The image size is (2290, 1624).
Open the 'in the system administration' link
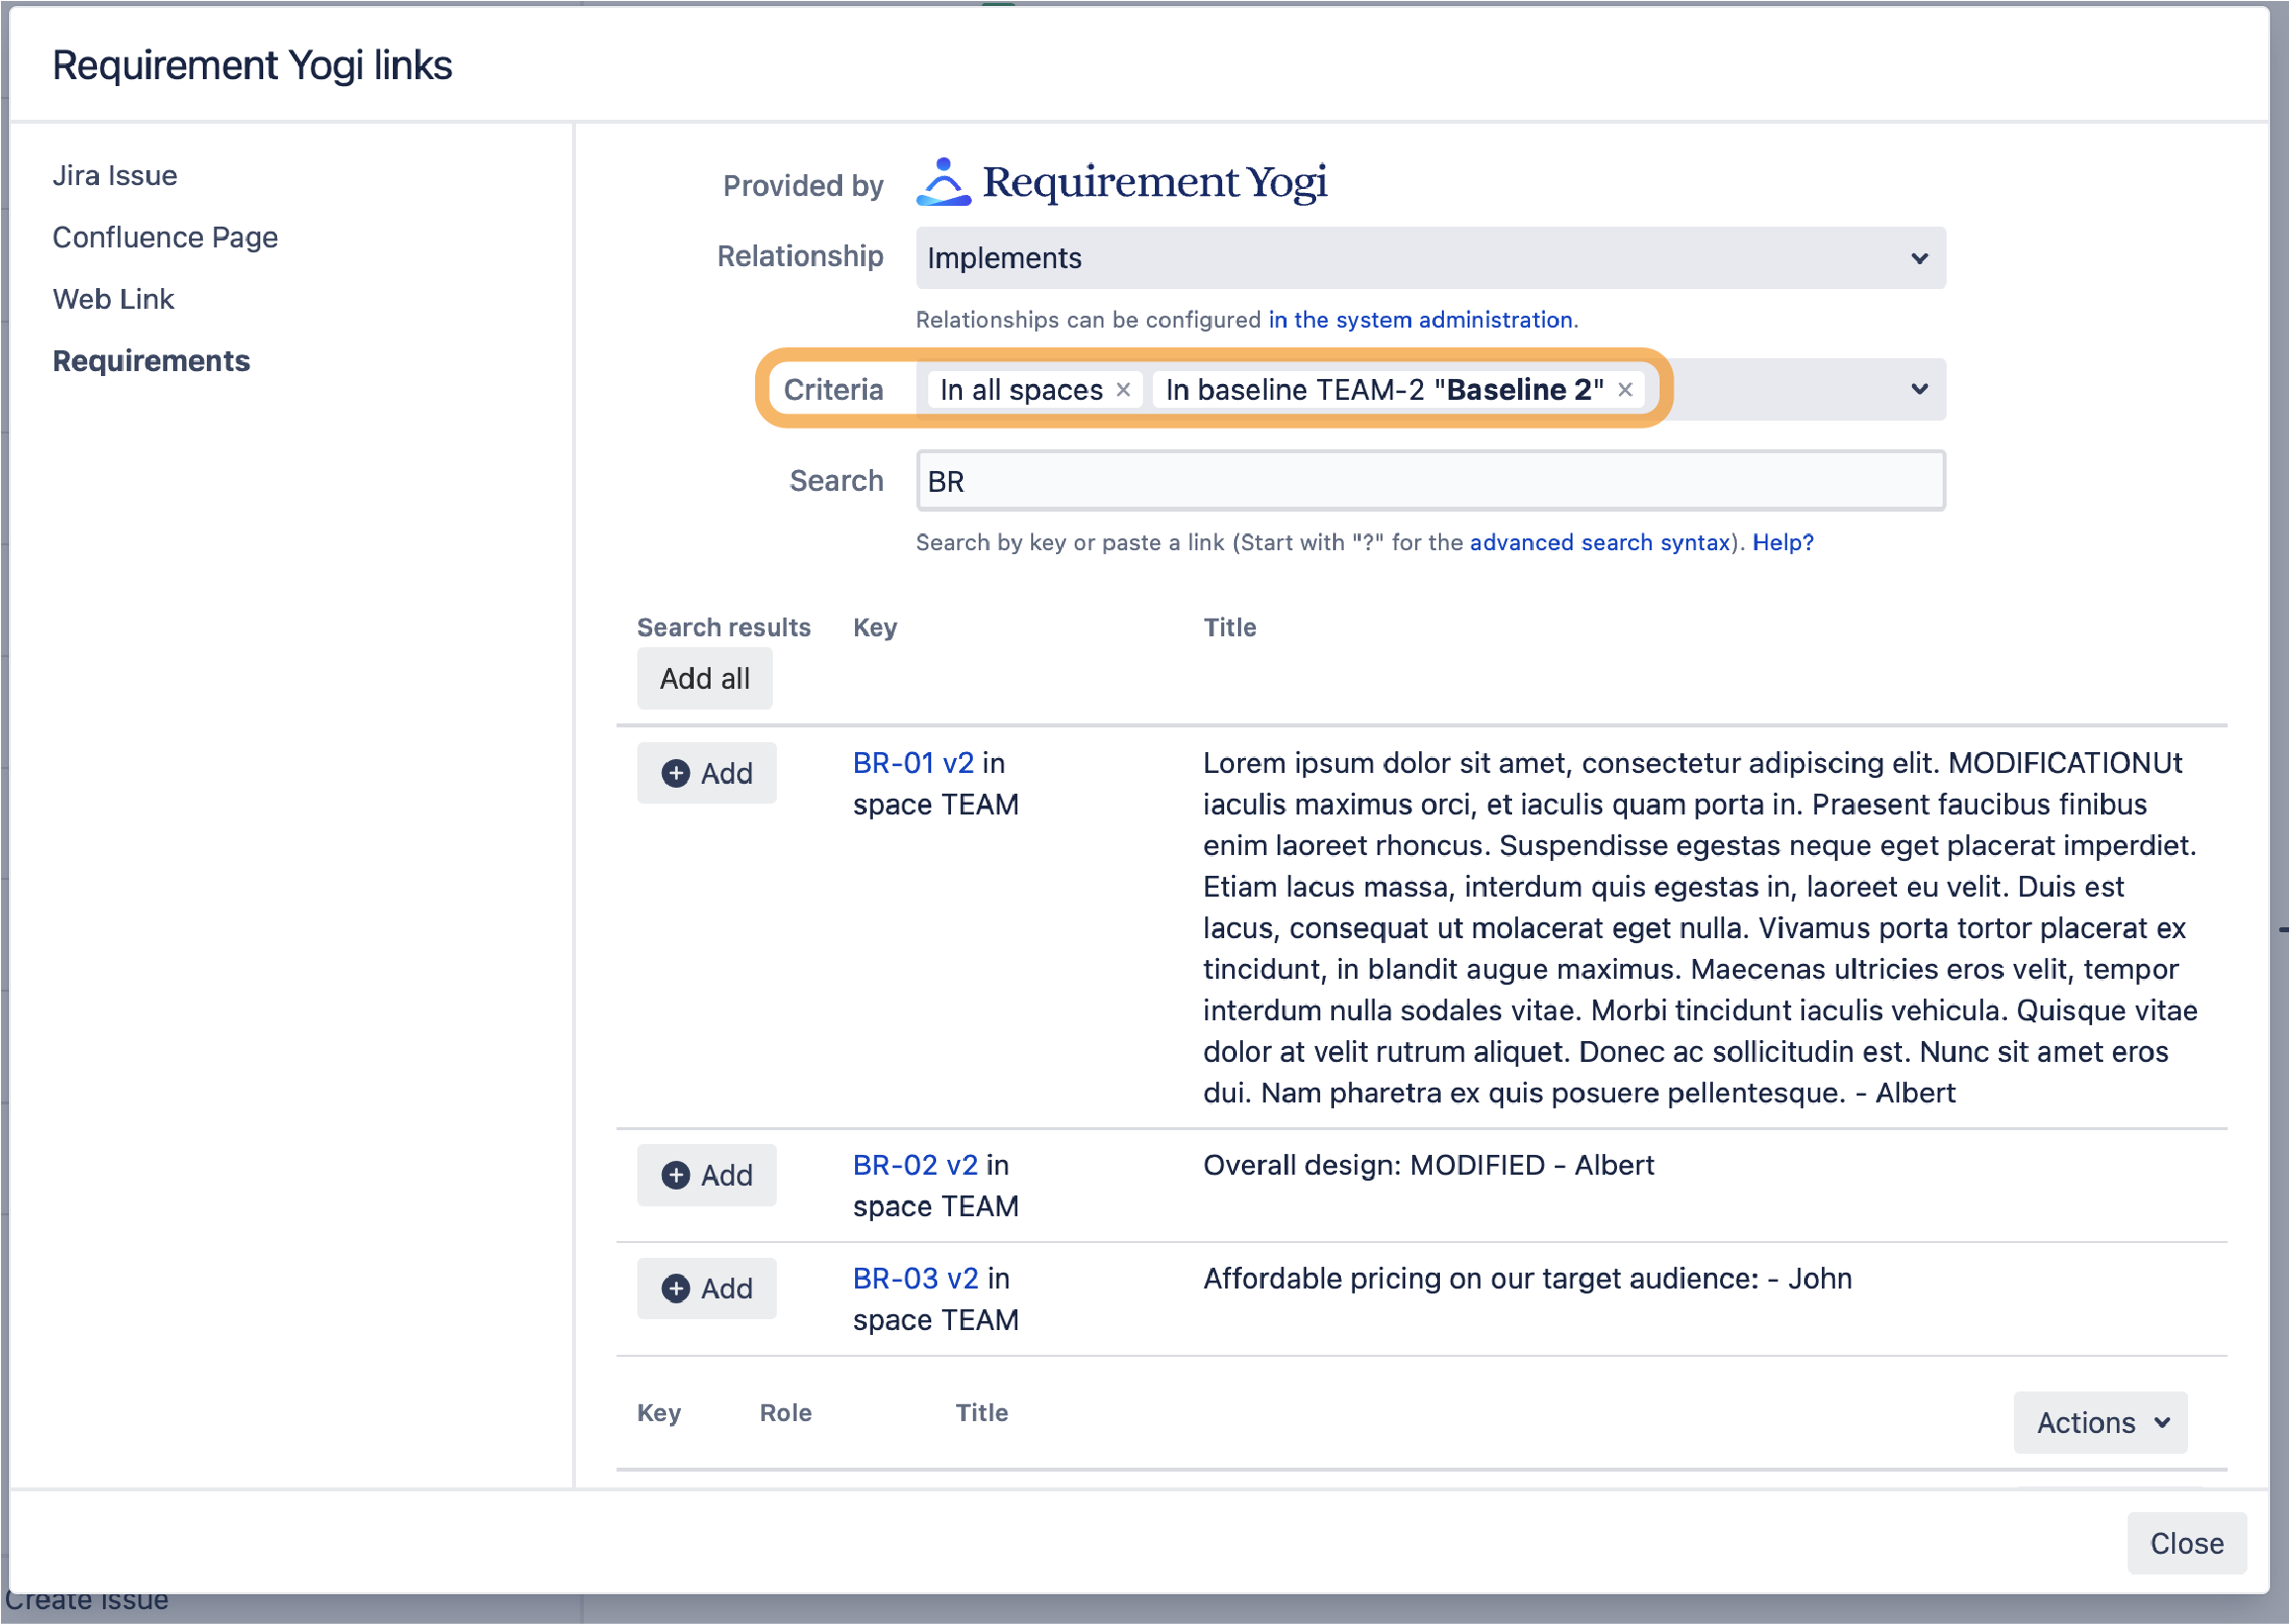(1420, 320)
